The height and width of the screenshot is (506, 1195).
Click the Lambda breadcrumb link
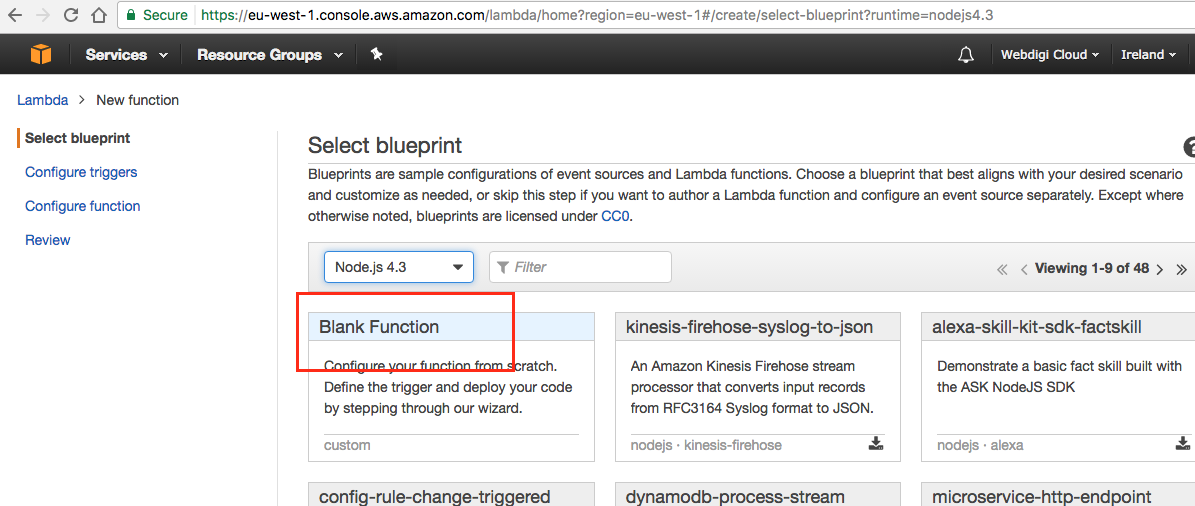click(x=42, y=100)
